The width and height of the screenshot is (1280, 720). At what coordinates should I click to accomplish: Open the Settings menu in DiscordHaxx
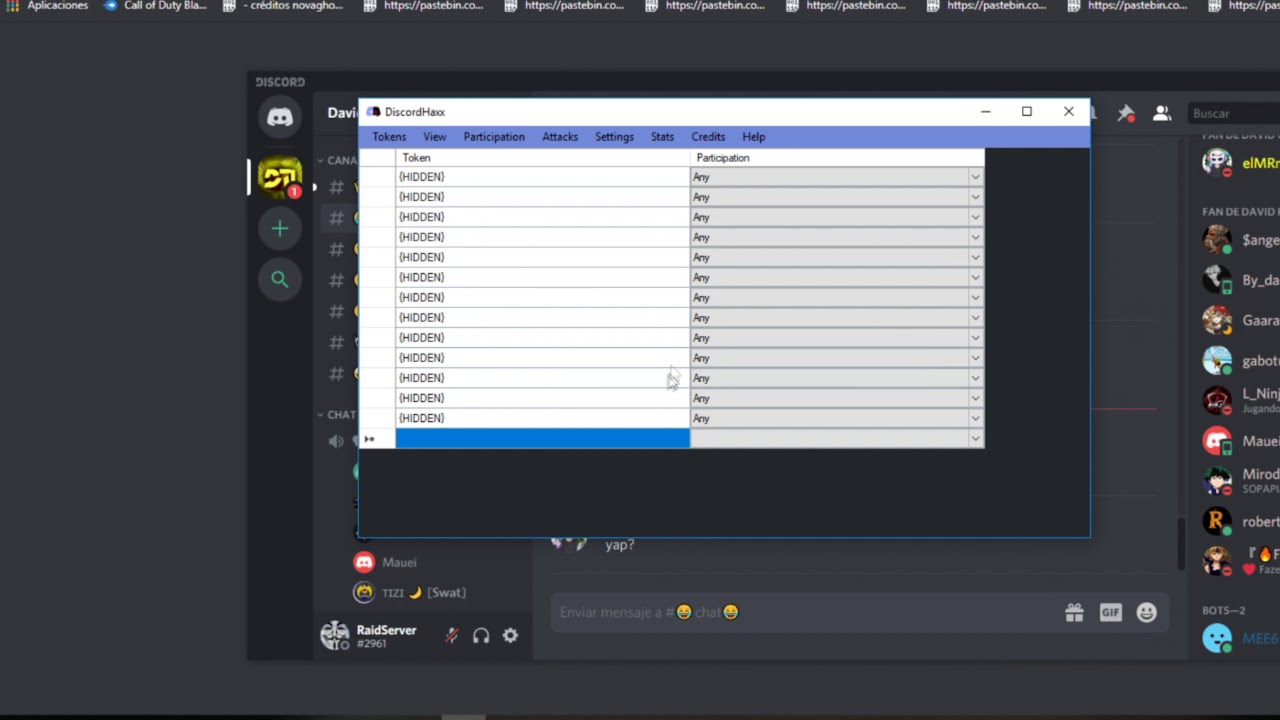tap(614, 137)
